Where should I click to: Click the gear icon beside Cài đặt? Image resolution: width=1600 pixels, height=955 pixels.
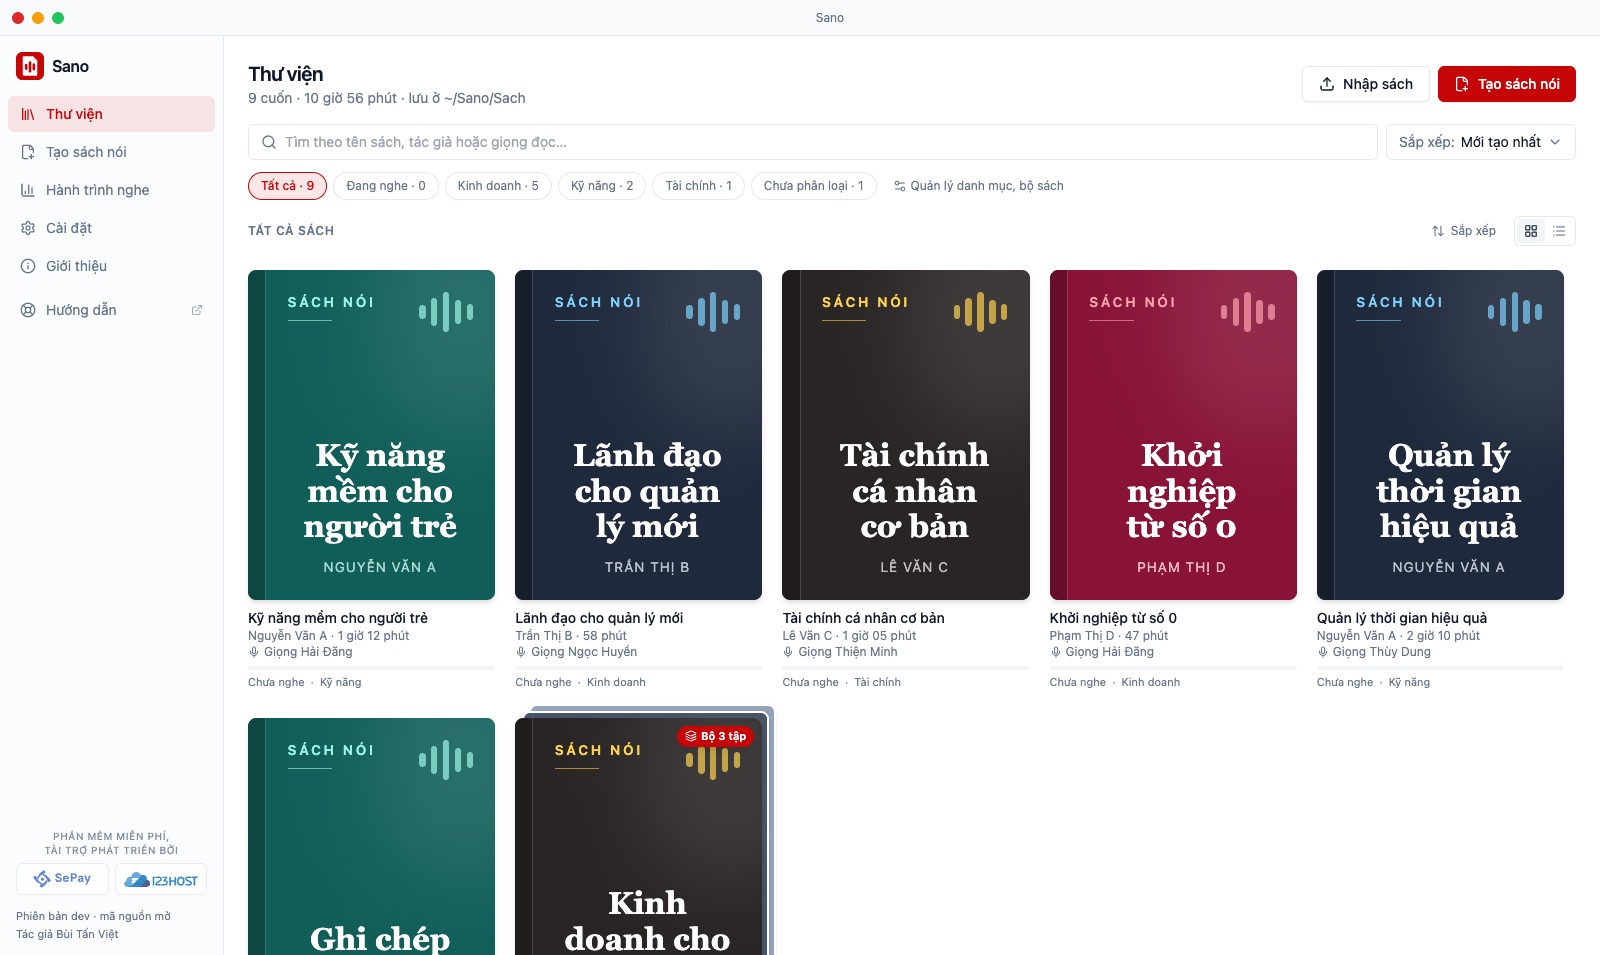(x=28, y=228)
